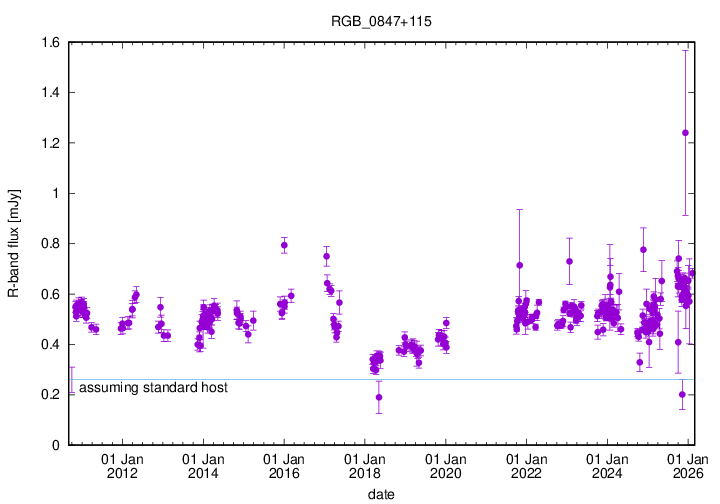Select the 2016 peak data point near 0.8
The image size is (720, 504).
point(284,245)
